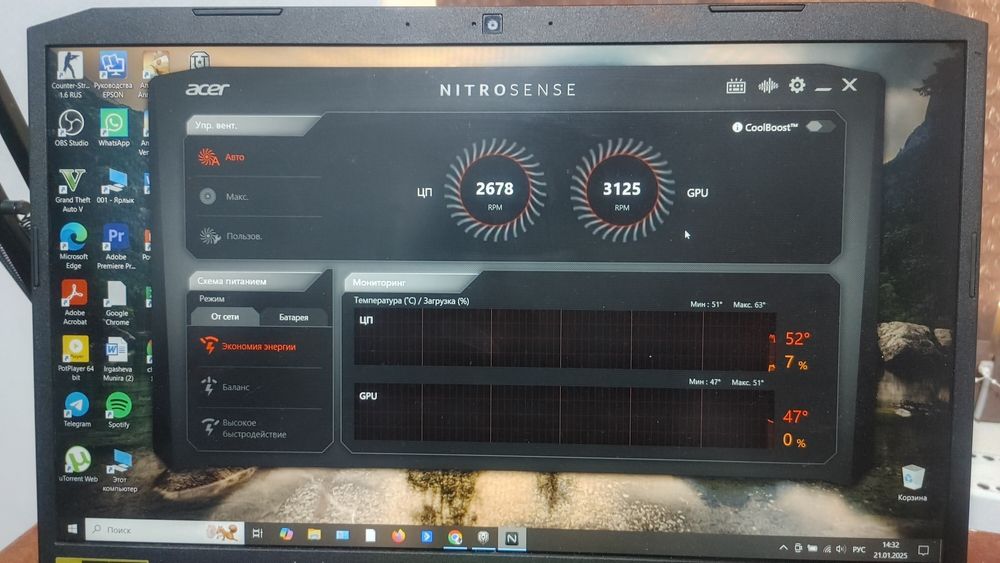The image size is (1000, 563).
Task: Click the GPU 0 % load value
Action: tap(794, 441)
